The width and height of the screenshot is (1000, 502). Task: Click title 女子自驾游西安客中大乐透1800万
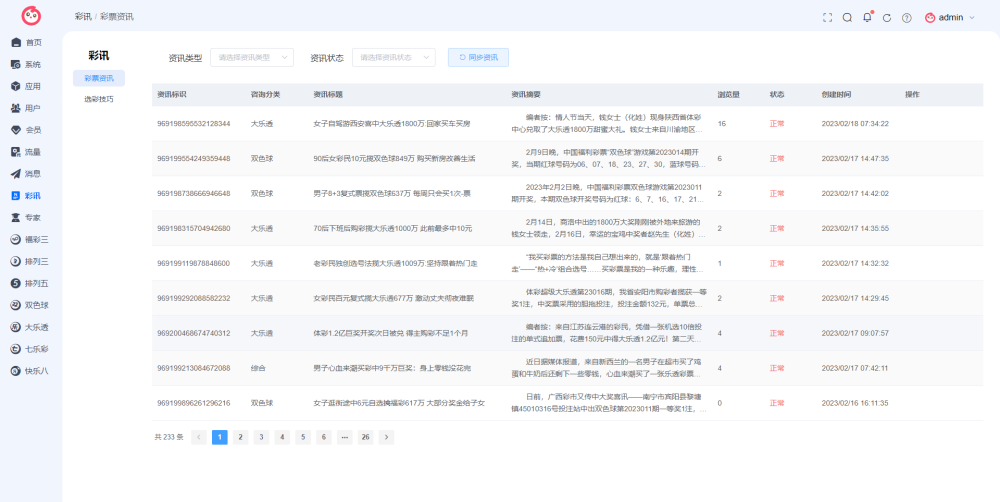(x=392, y=124)
